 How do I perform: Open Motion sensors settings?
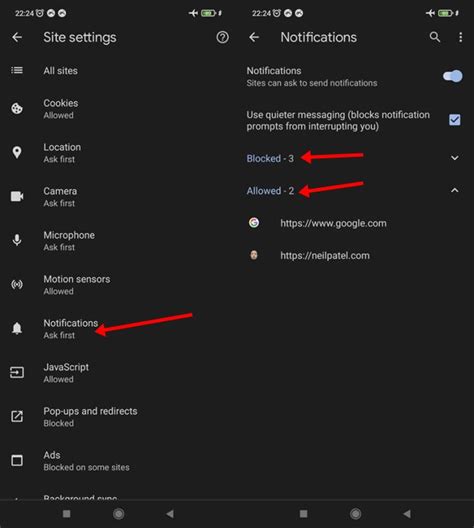click(118, 285)
